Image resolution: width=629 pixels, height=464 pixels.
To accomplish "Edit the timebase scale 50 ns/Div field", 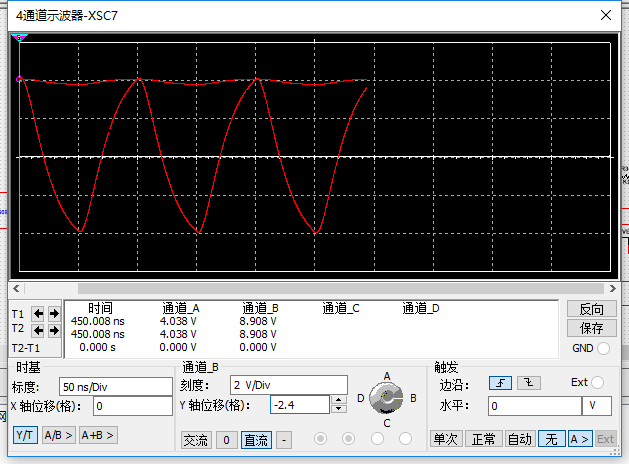I will coord(116,387).
